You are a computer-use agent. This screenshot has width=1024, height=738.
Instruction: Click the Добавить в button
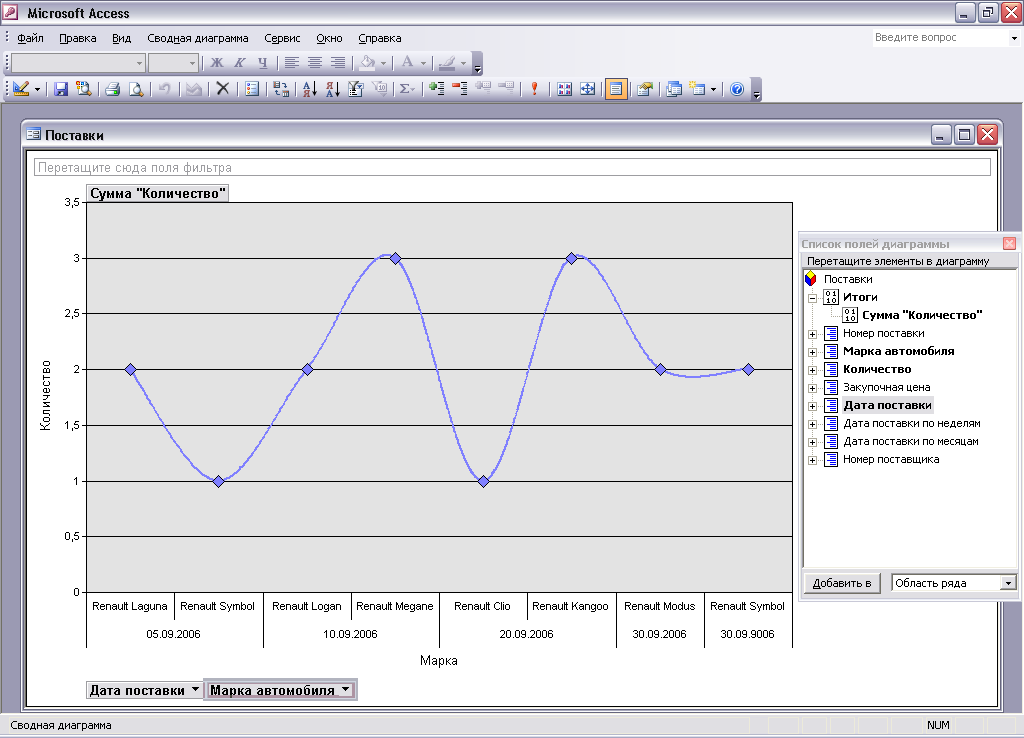[x=842, y=583]
